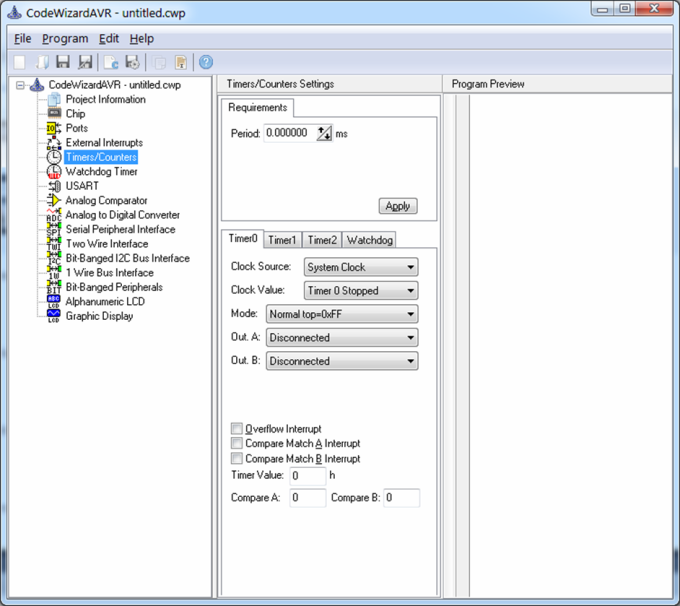
Task: Switch to the Watchdog tab
Action: point(369,240)
